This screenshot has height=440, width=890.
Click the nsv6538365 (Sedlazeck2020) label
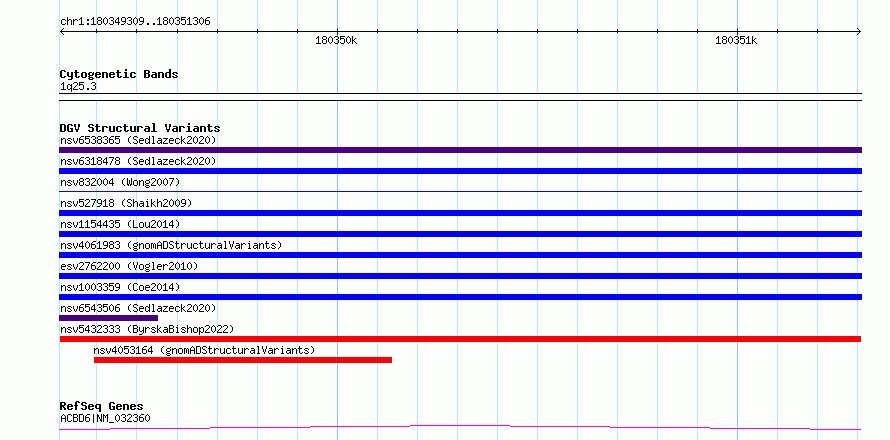[x=138, y=140]
